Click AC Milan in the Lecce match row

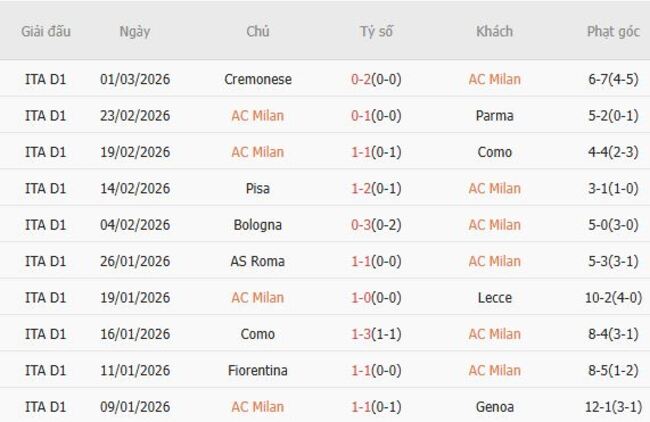pos(258,297)
